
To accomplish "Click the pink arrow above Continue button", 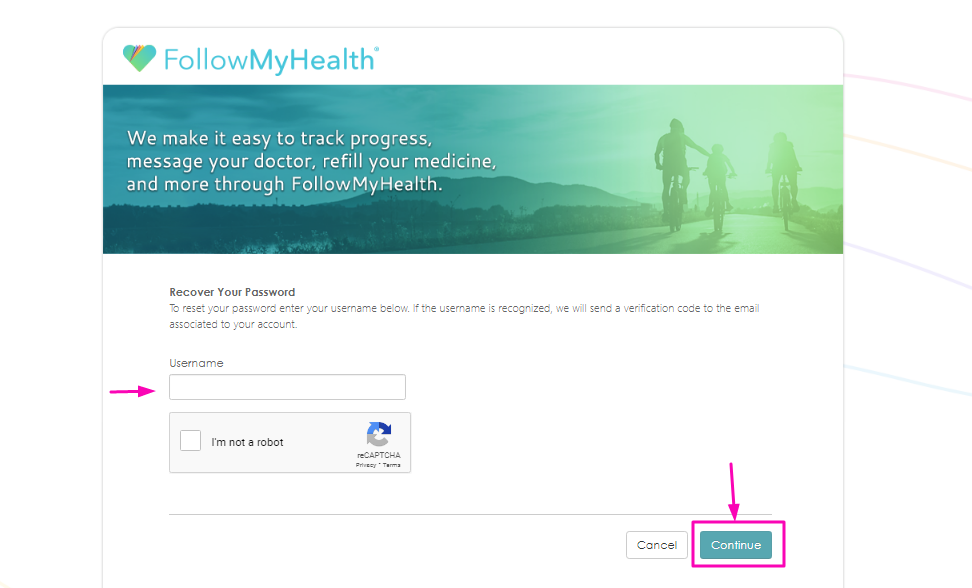I will coord(733,491).
